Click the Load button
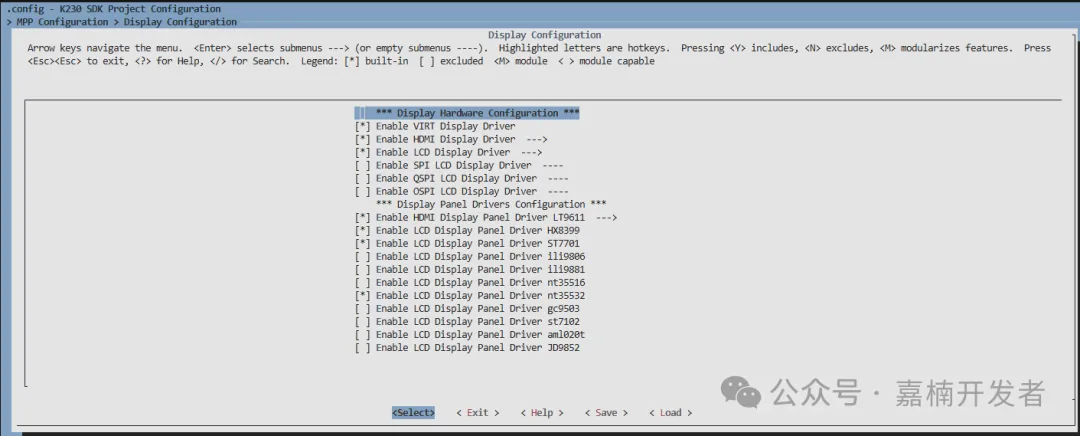Viewport: 1080px width, 436px height. 670,413
